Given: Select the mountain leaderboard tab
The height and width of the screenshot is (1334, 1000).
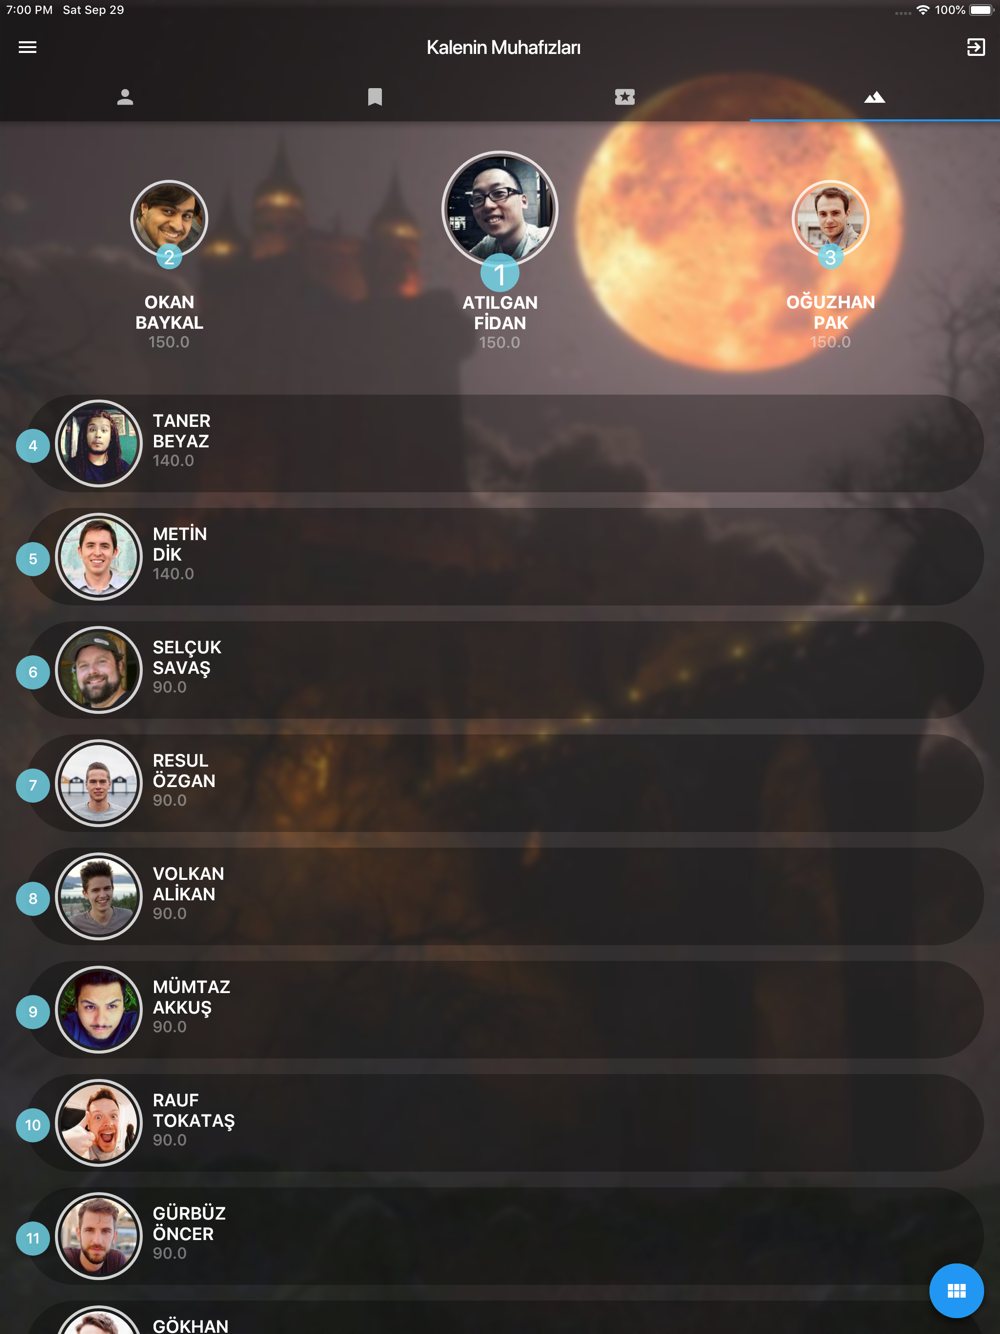Looking at the screenshot, I should point(875,97).
